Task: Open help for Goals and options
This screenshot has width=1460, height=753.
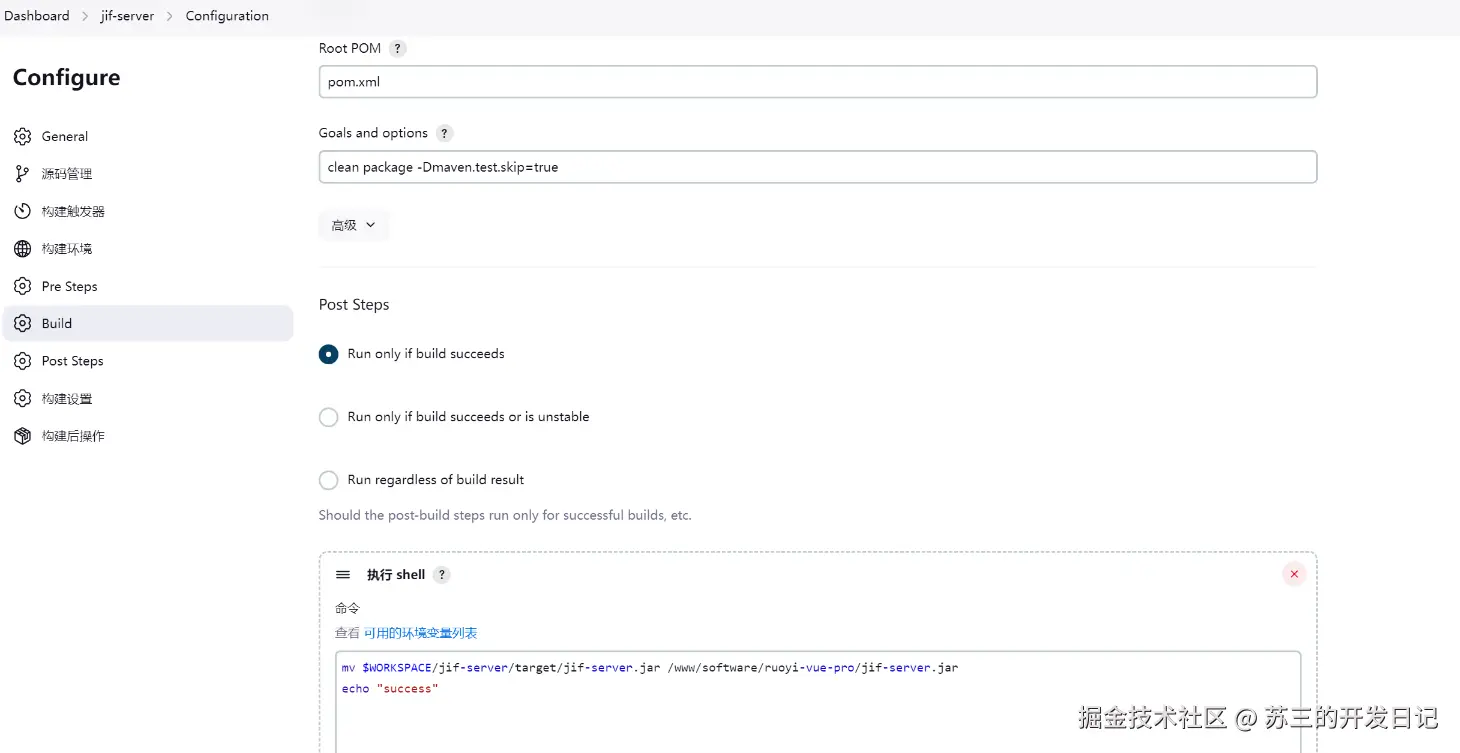Action: [444, 133]
